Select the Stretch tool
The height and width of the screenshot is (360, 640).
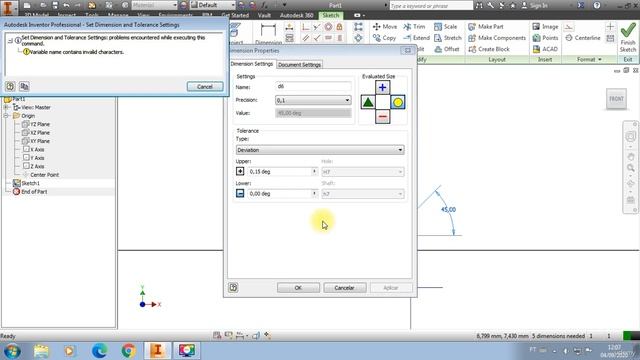[448, 38]
